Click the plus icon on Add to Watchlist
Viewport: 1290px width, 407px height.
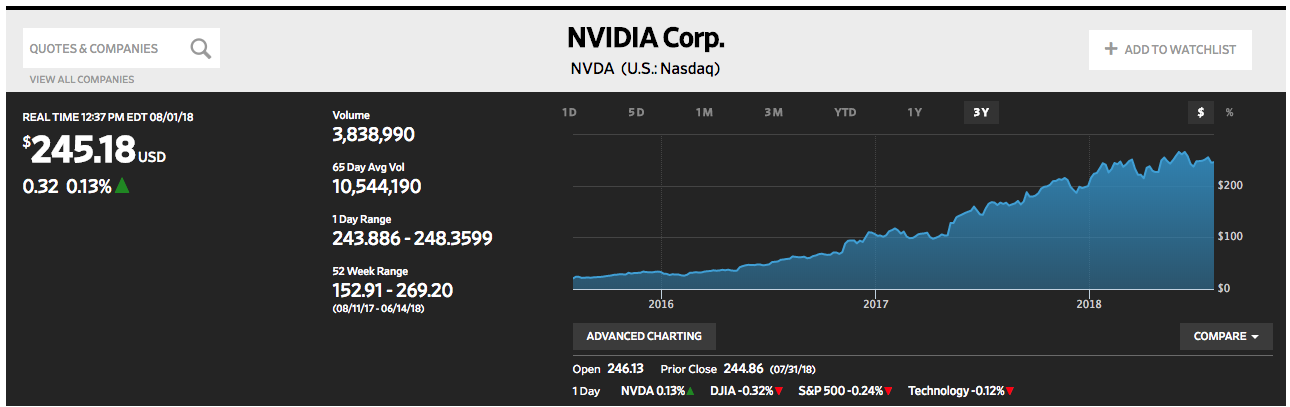(x=1110, y=49)
